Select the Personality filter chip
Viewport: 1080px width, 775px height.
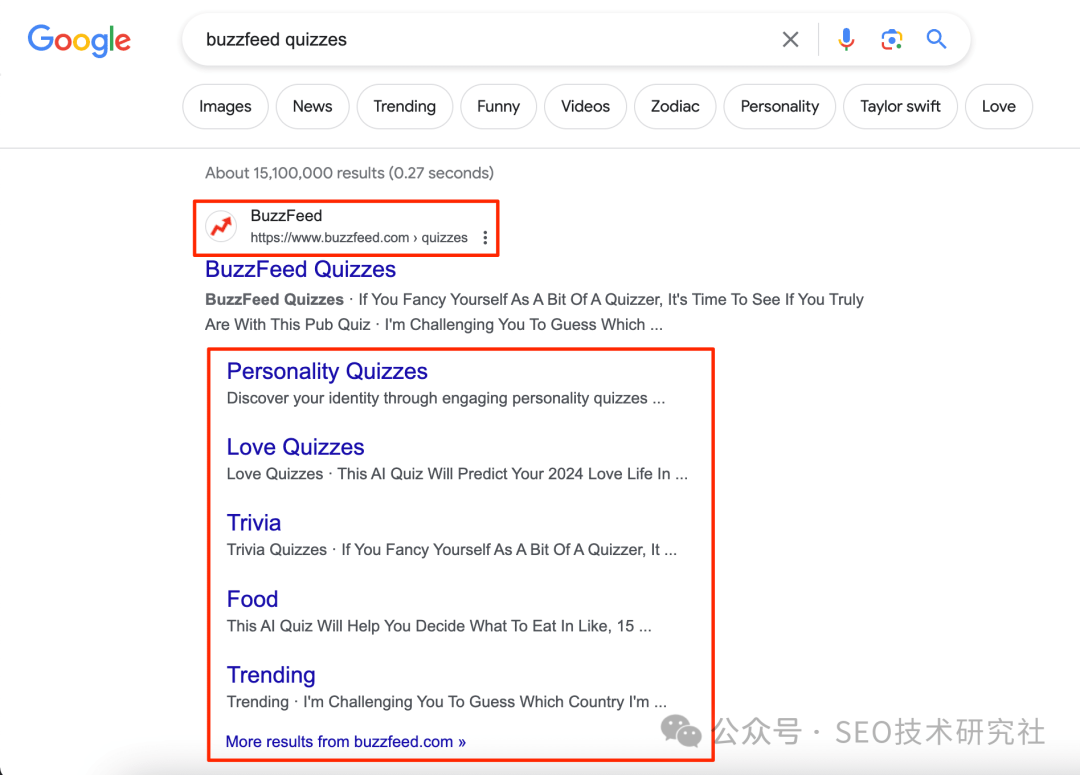(780, 107)
